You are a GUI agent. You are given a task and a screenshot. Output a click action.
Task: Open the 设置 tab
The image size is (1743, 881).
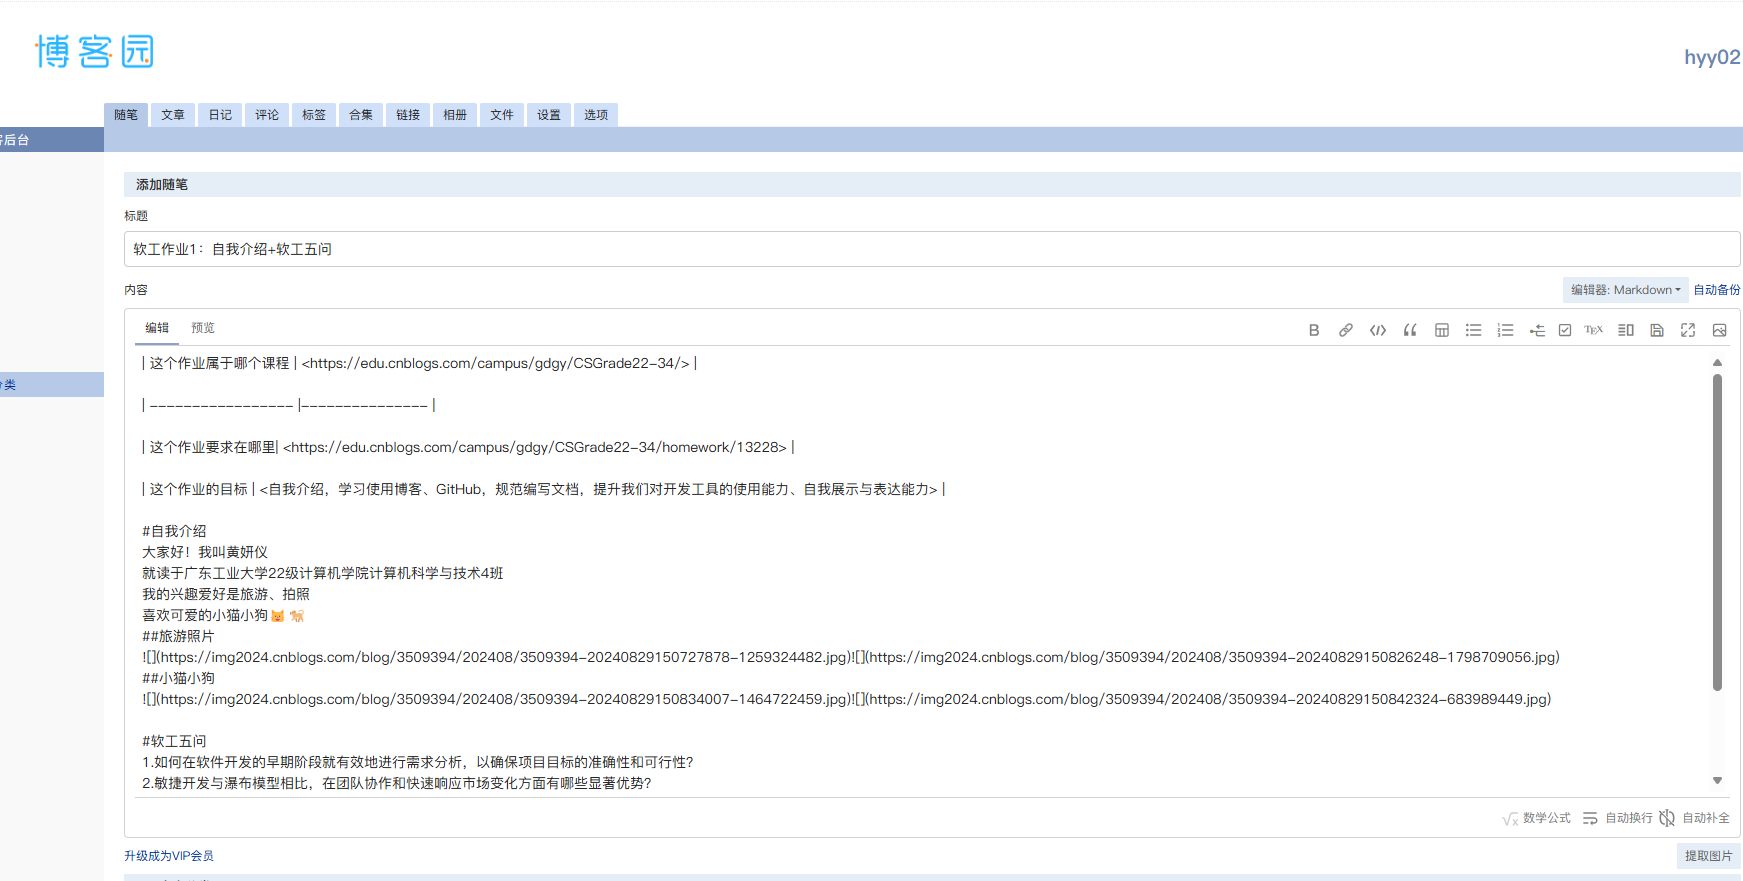pyautogui.click(x=549, y=115)
